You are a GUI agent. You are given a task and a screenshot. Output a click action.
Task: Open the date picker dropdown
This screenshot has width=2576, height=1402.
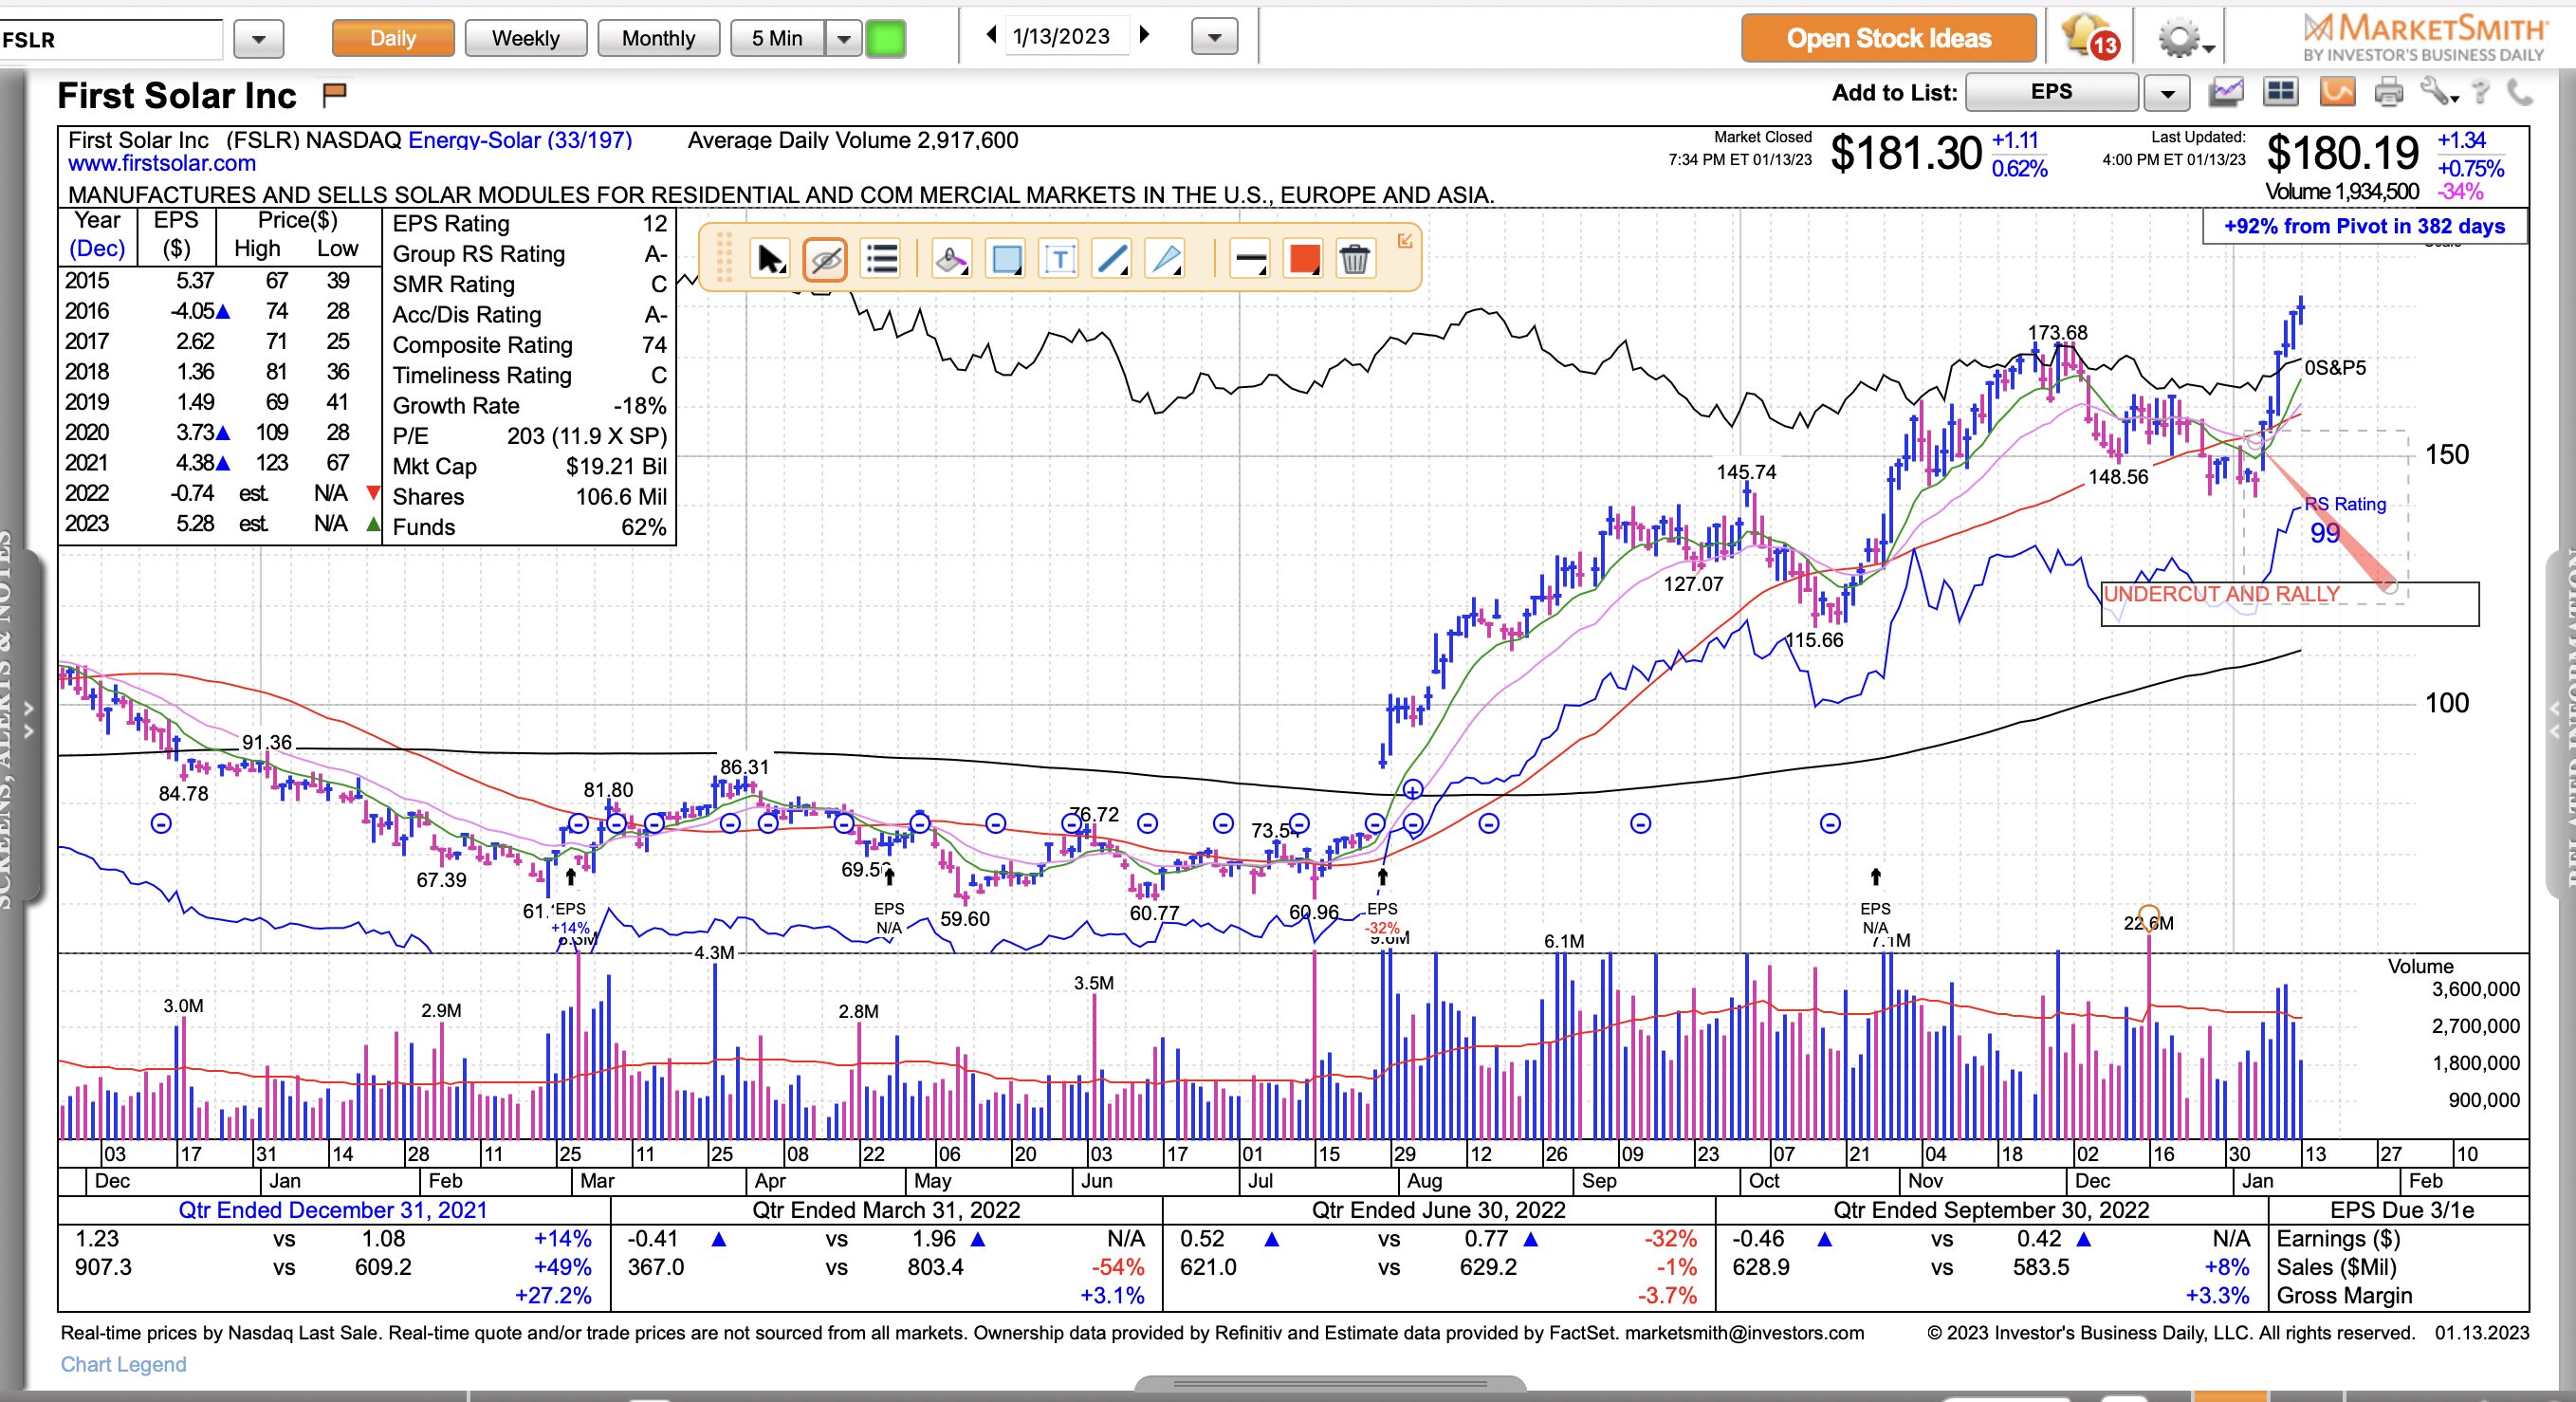point(1215,38)
